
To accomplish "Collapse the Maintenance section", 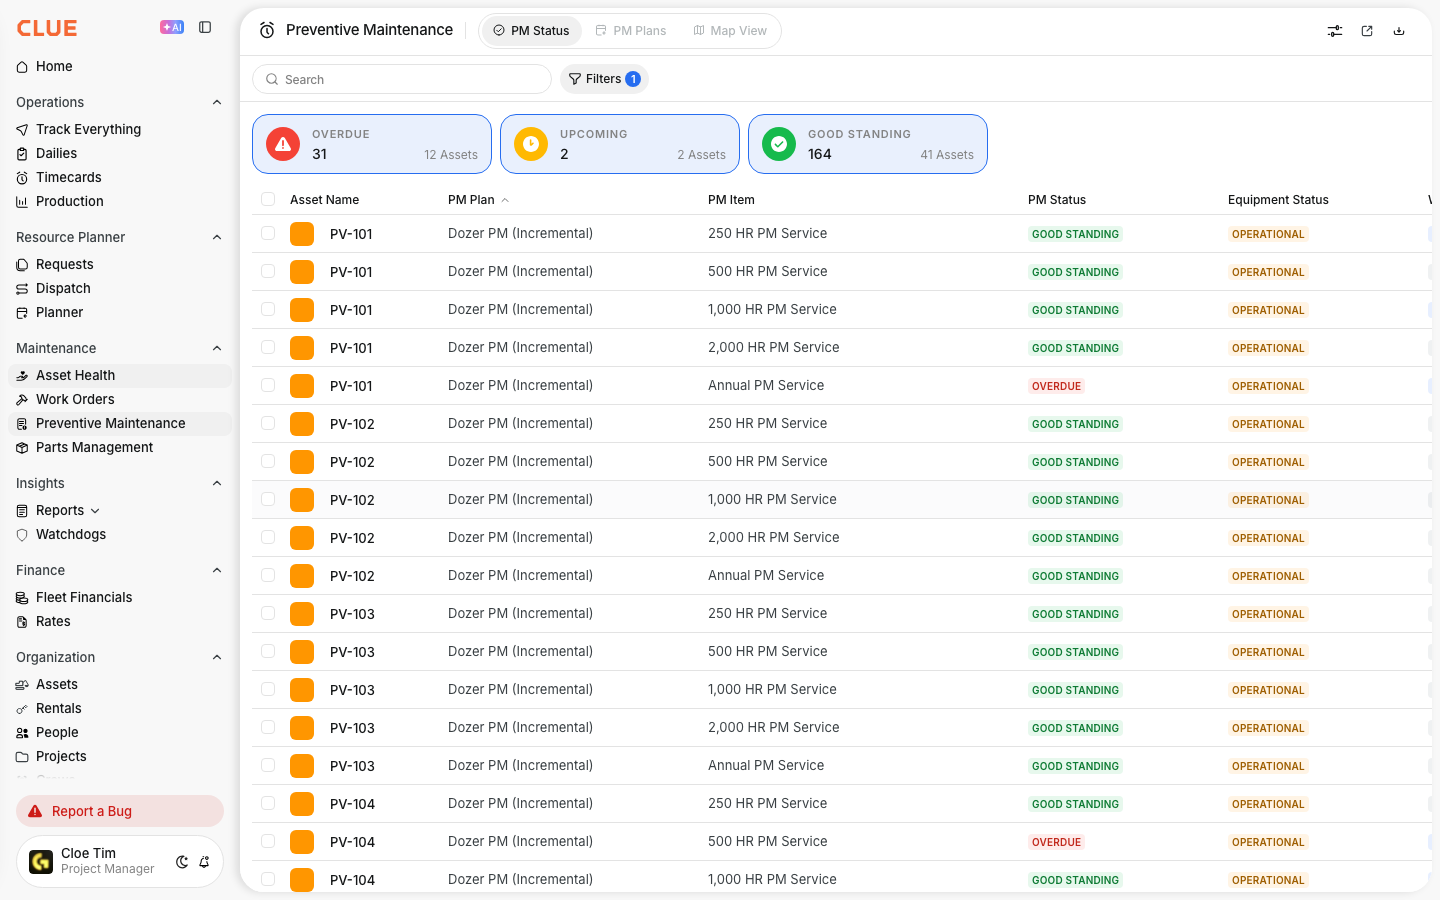I will pyautogui.click(x=217, y=348).
